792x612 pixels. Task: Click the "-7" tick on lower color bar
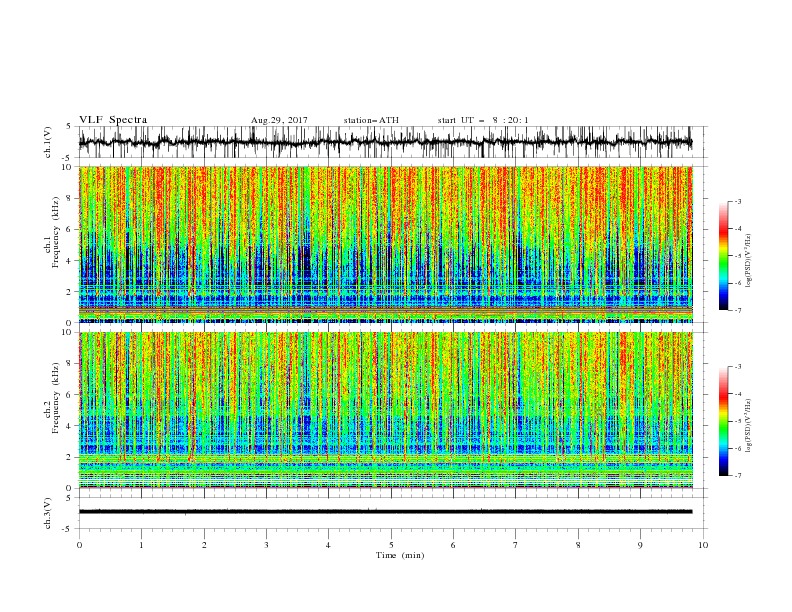tap(737, 475)
